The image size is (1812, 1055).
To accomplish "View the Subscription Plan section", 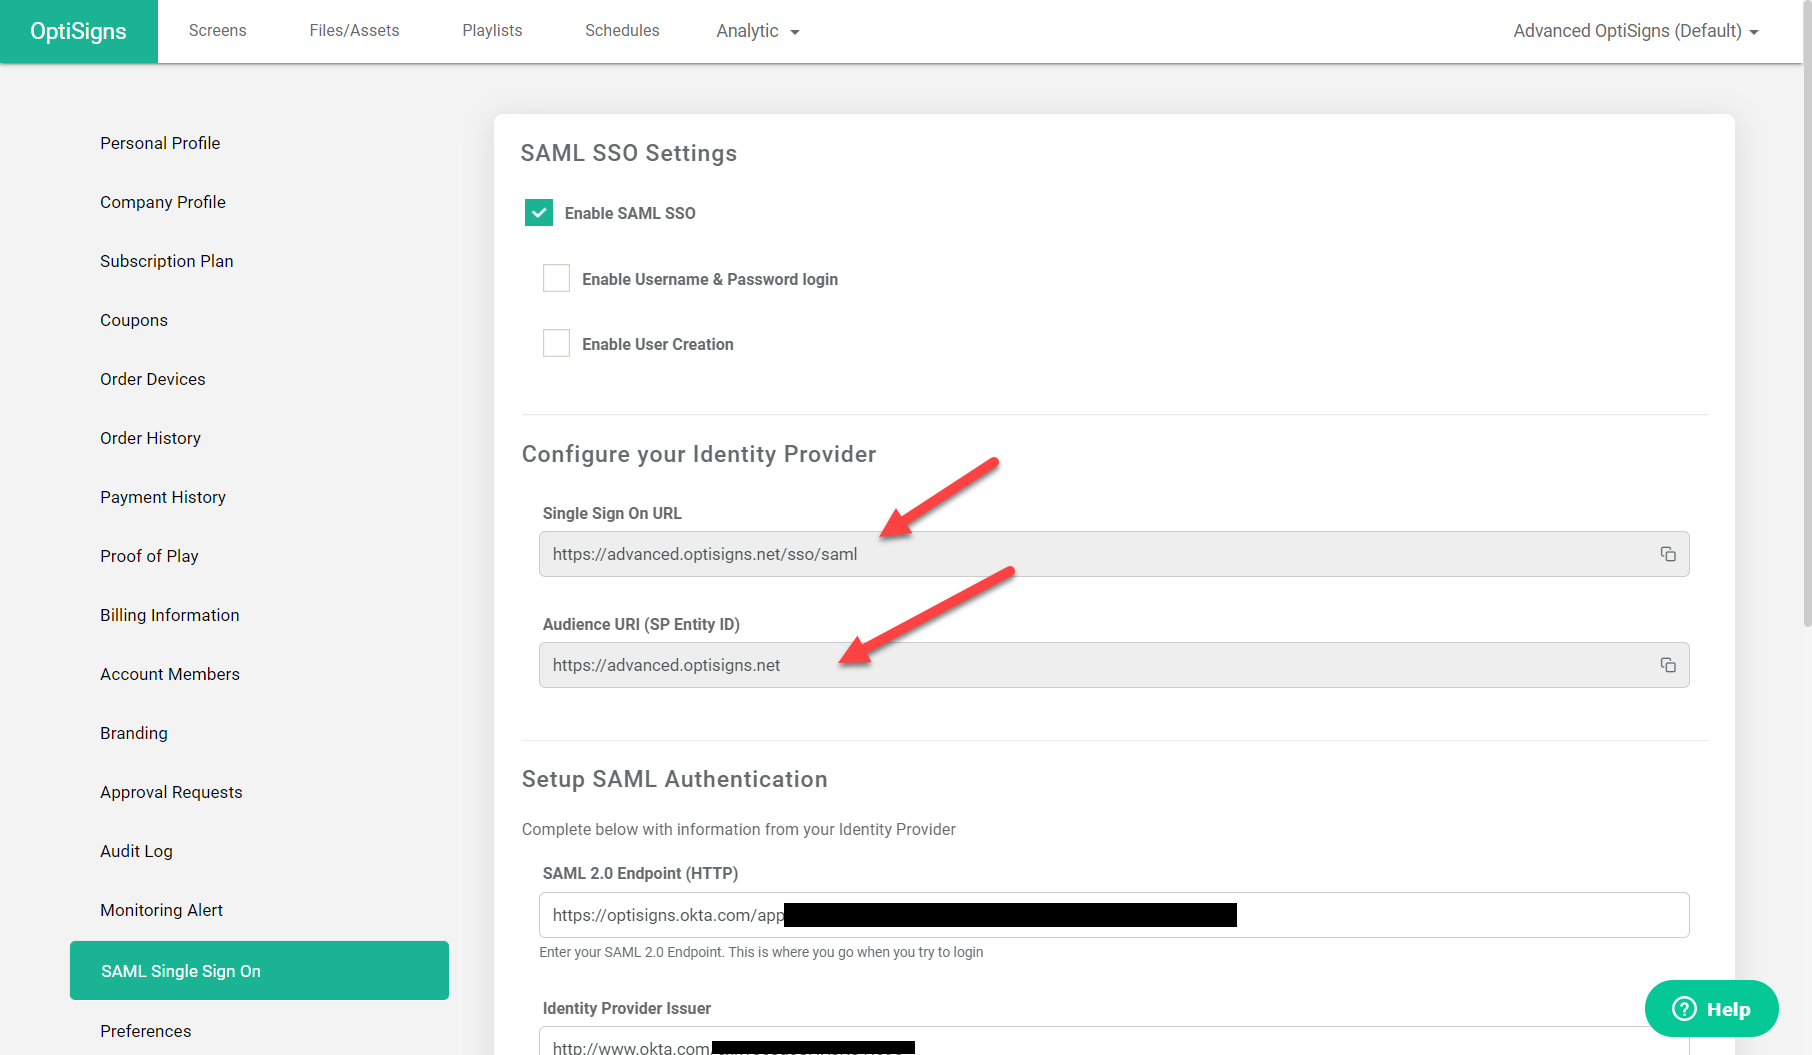I will click(167, 261).
